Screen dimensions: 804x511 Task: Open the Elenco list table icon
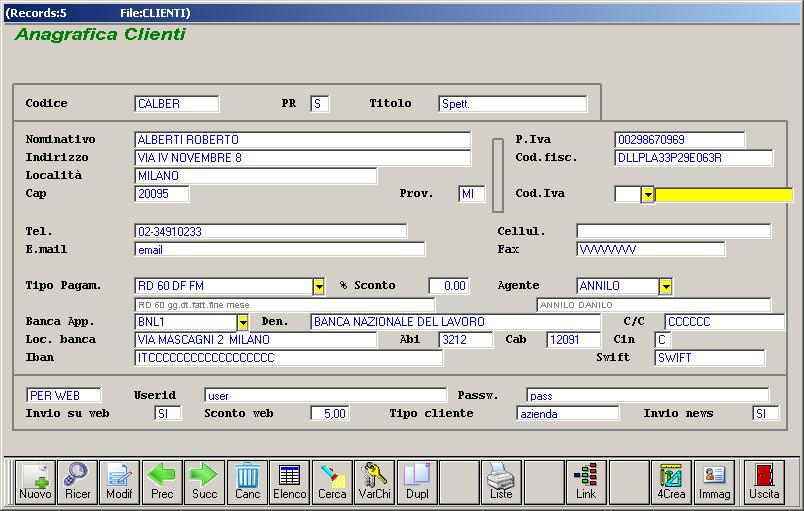(x=289, y=482)
